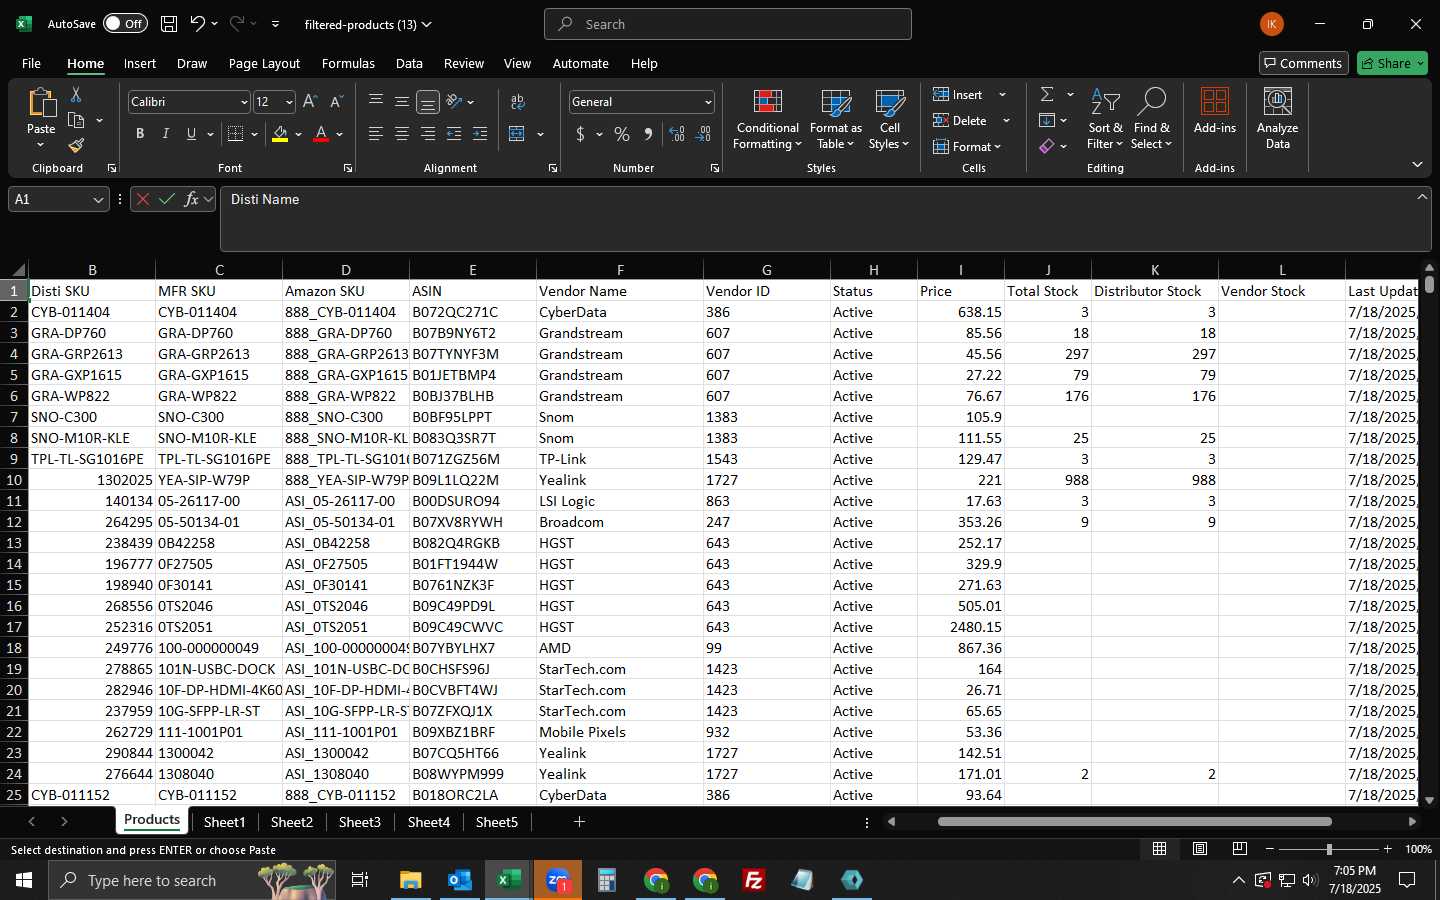Switch to the Sheet3 worksheet tab
1440x900 pixels.
pyautogui.click(x=359, y=822)
